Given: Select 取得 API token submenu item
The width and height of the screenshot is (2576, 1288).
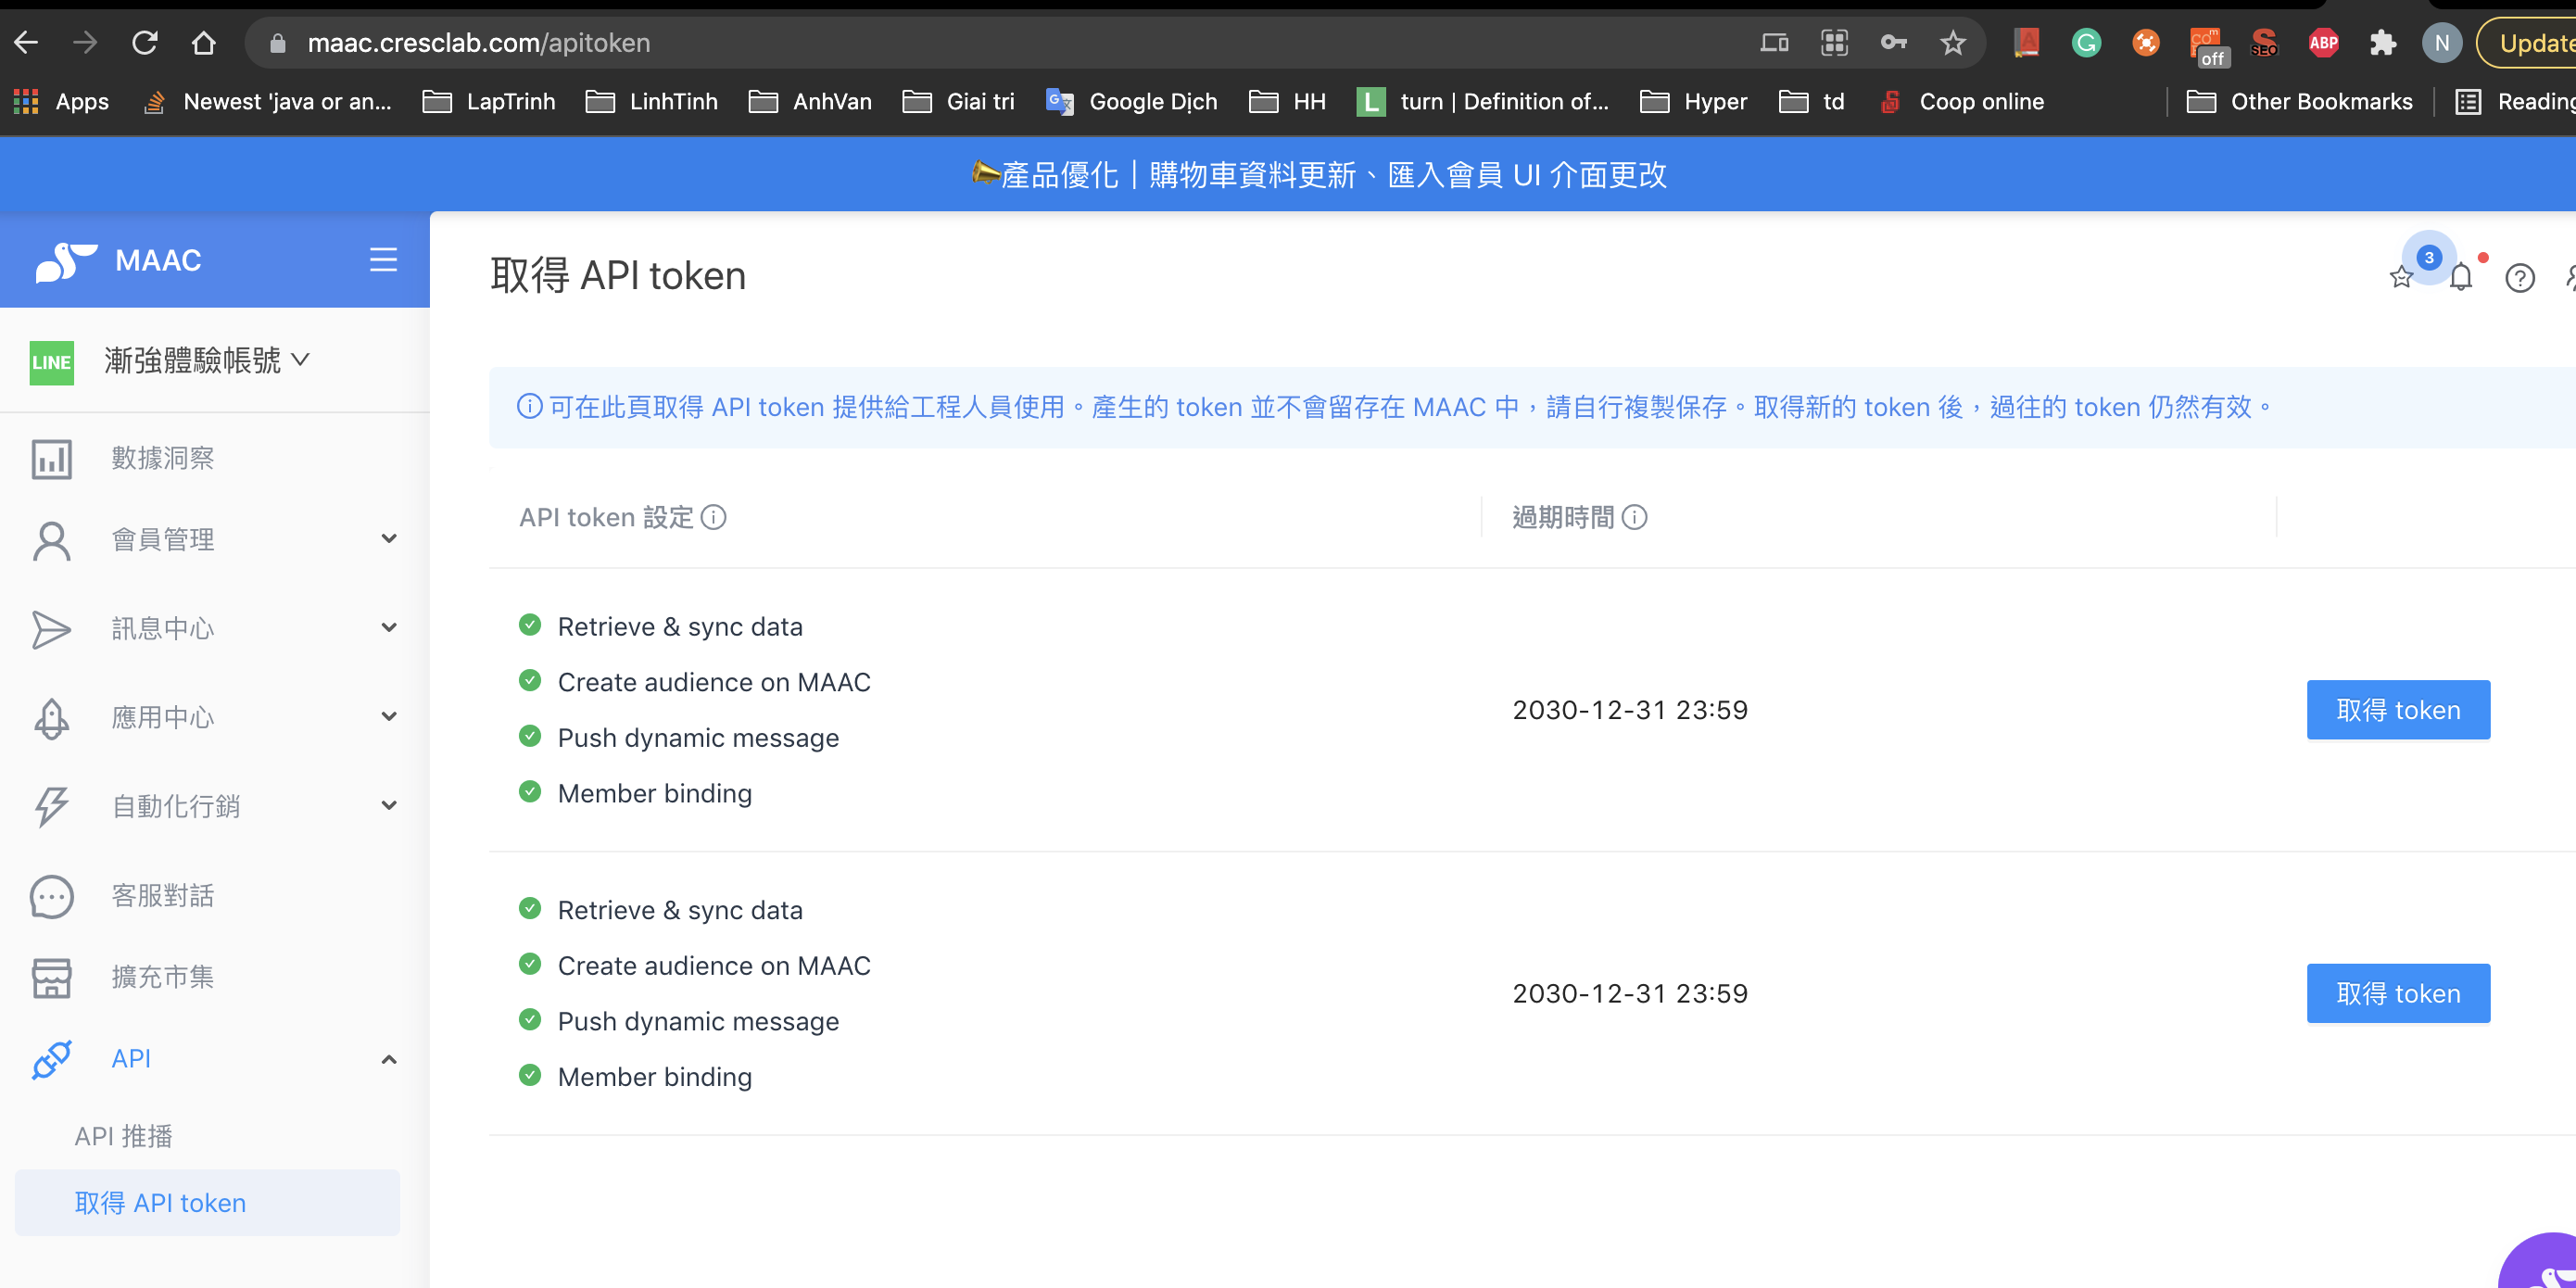Looking at the screenshot, I should 160,1203.
